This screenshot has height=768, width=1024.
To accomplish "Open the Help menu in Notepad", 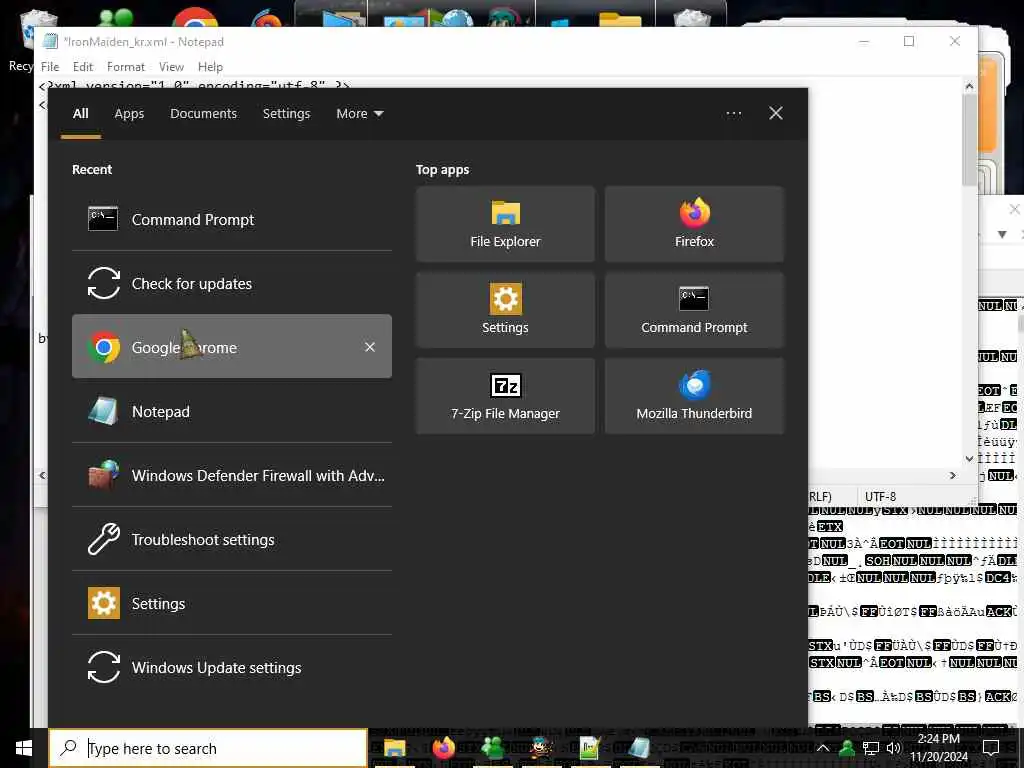I will coord(210,67).
